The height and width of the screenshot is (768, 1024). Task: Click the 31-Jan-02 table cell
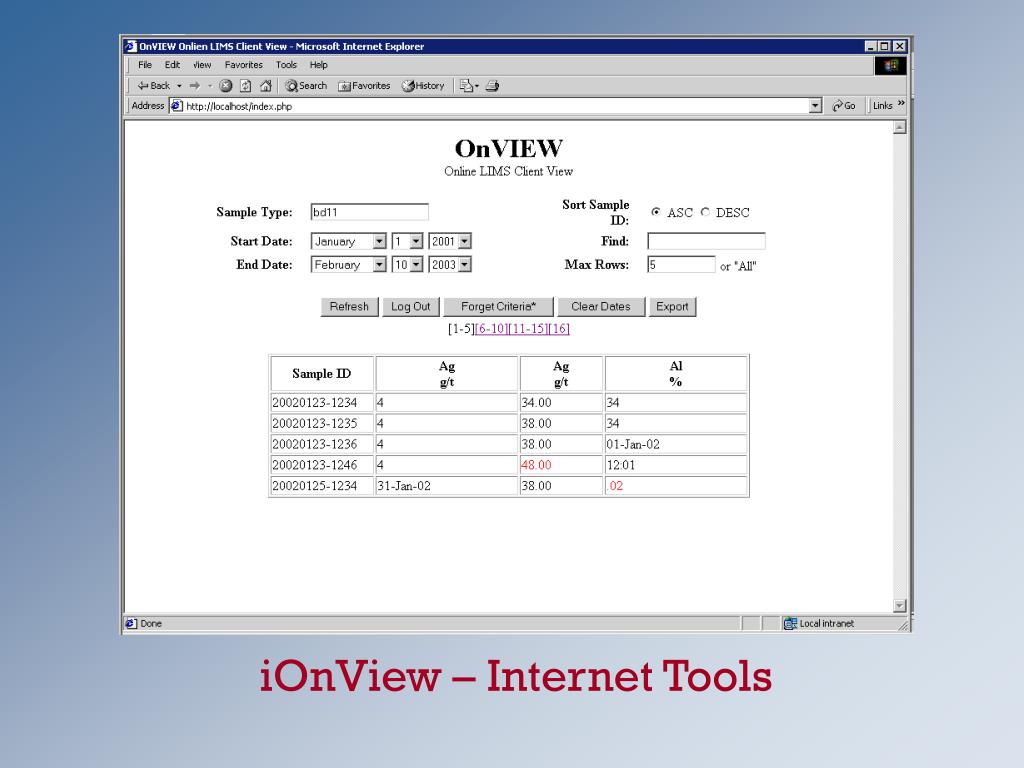pyautogui.click(x=447, y=486)
